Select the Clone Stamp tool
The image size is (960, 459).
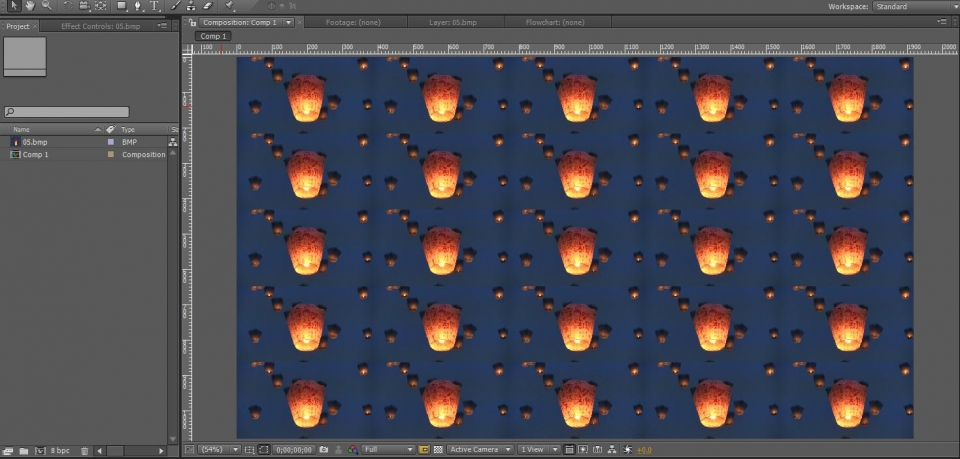tap(191, 6)
